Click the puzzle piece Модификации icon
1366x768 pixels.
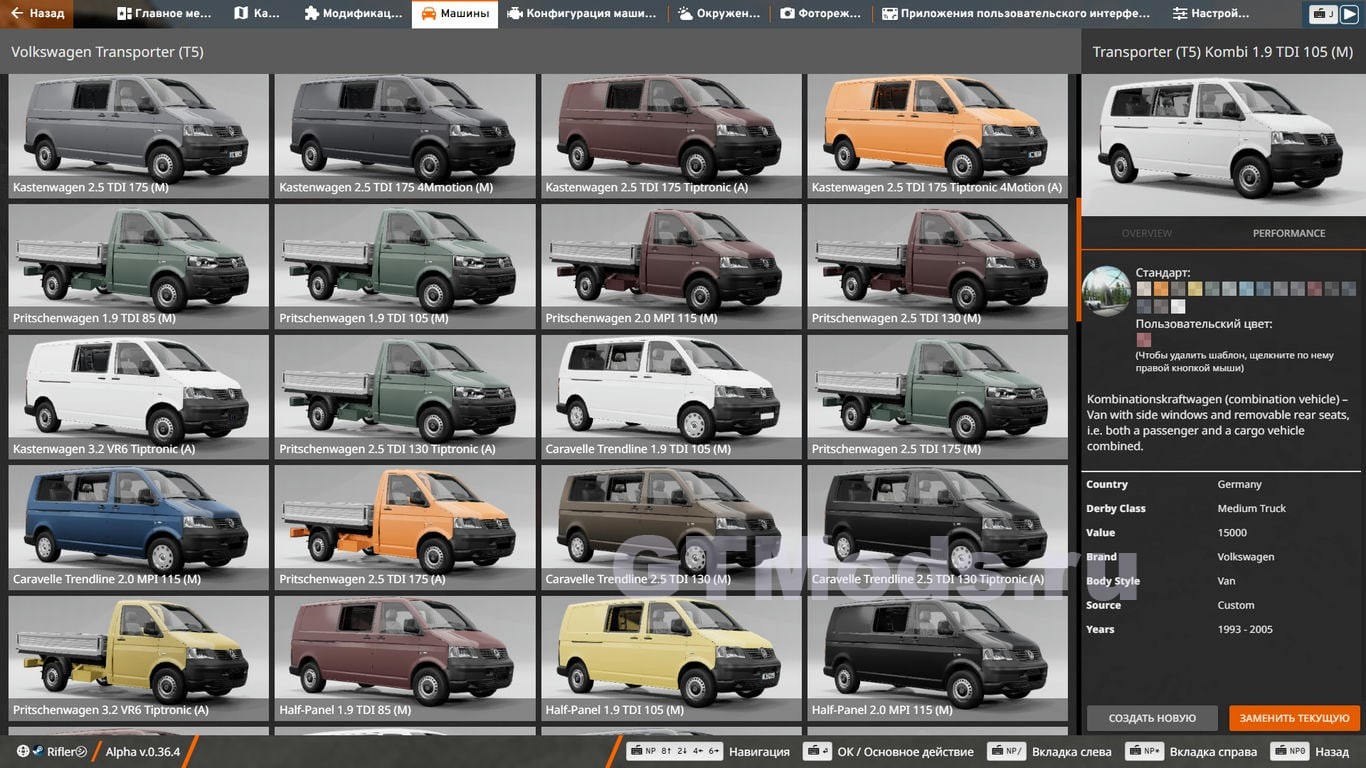click(x=312, y=14)
